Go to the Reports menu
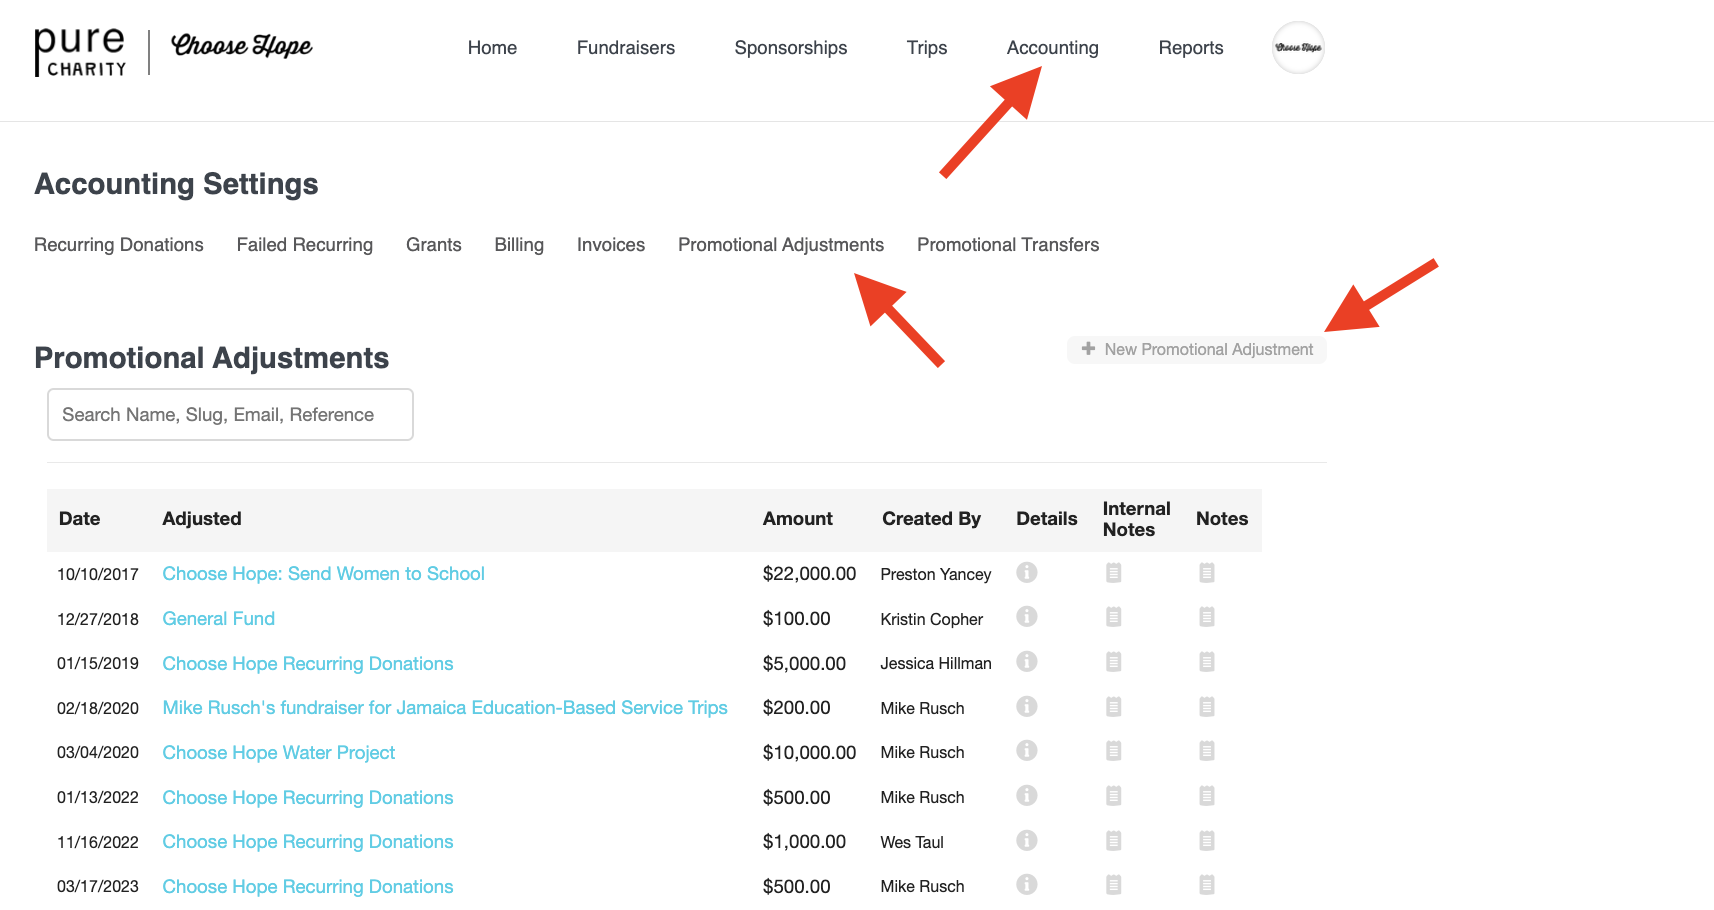This screenshot has height=910, width=1714. coord(1190,48)
